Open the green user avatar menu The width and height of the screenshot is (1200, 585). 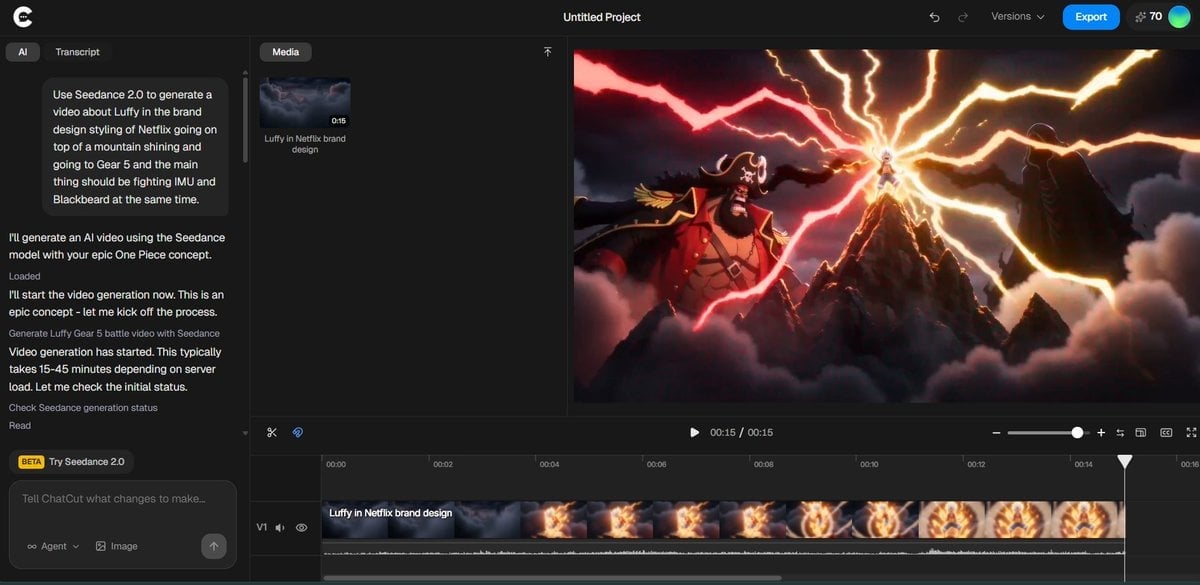pyautogui.click(x=1179, y=17)
